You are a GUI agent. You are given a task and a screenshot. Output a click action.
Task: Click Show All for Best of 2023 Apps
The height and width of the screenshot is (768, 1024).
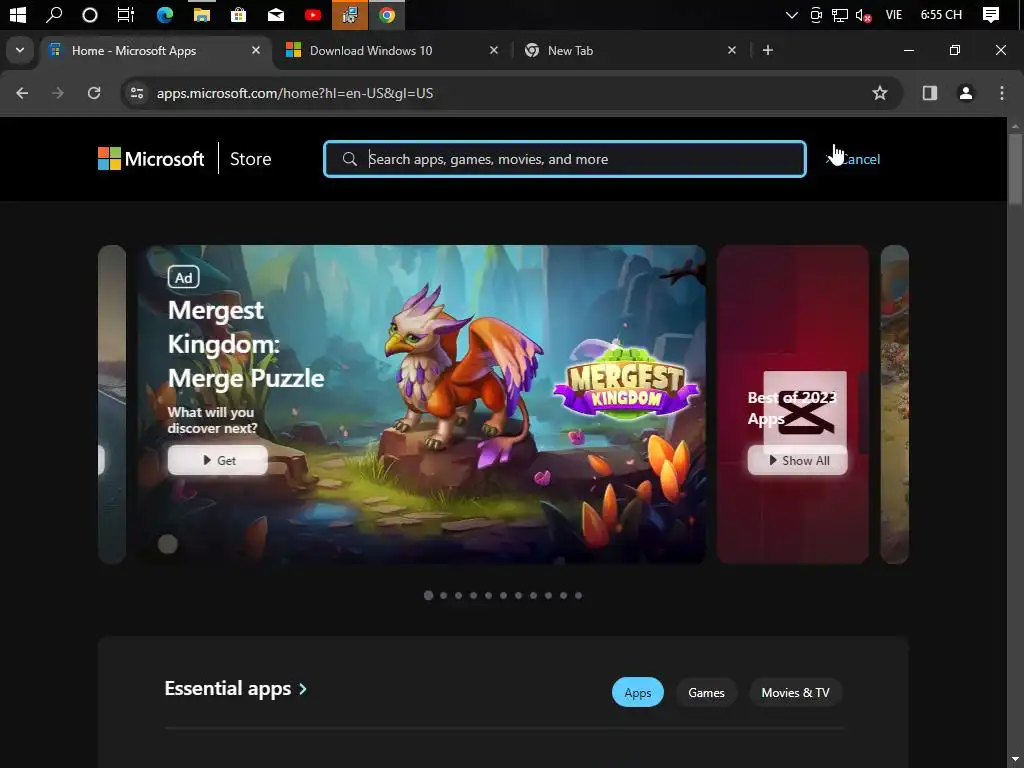797,460
